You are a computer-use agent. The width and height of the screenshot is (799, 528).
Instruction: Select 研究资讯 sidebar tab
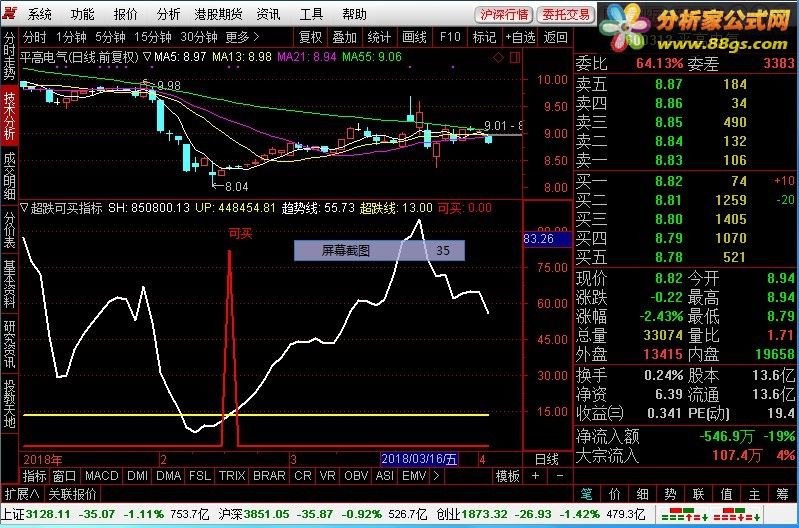coord(10,344)
